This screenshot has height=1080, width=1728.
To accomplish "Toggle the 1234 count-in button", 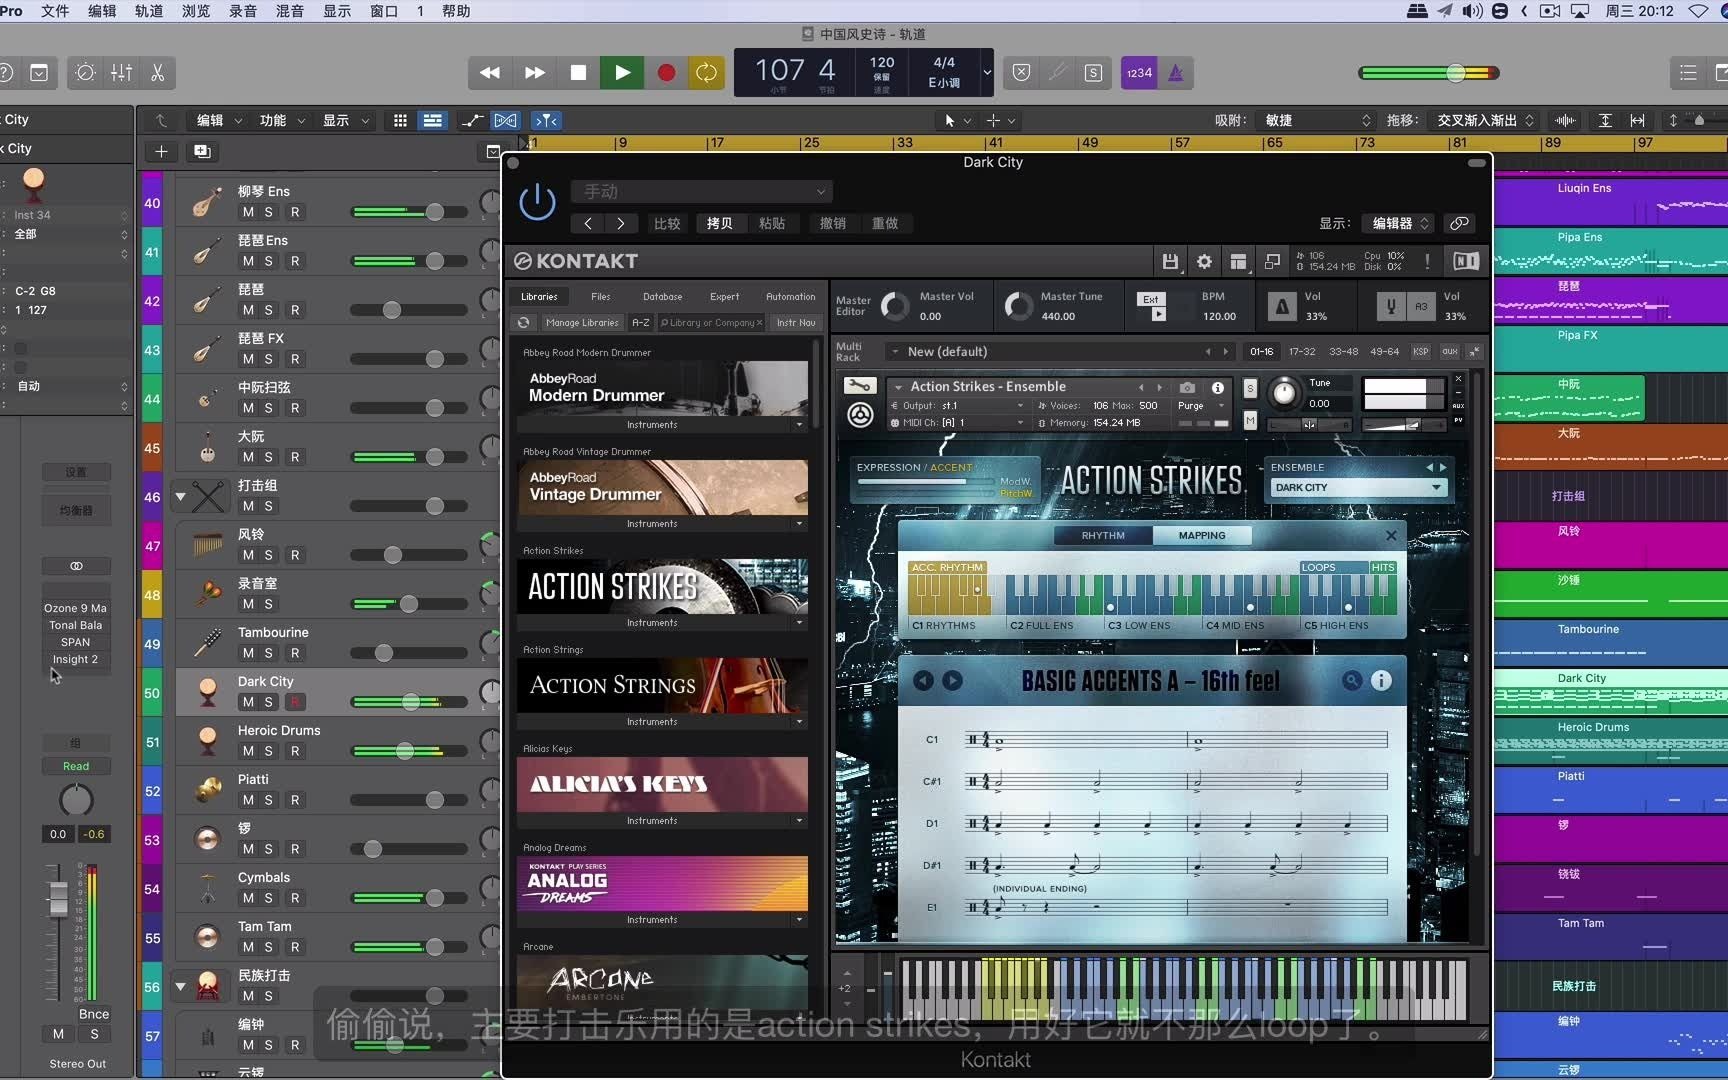I will click(x=1139, y=72).
